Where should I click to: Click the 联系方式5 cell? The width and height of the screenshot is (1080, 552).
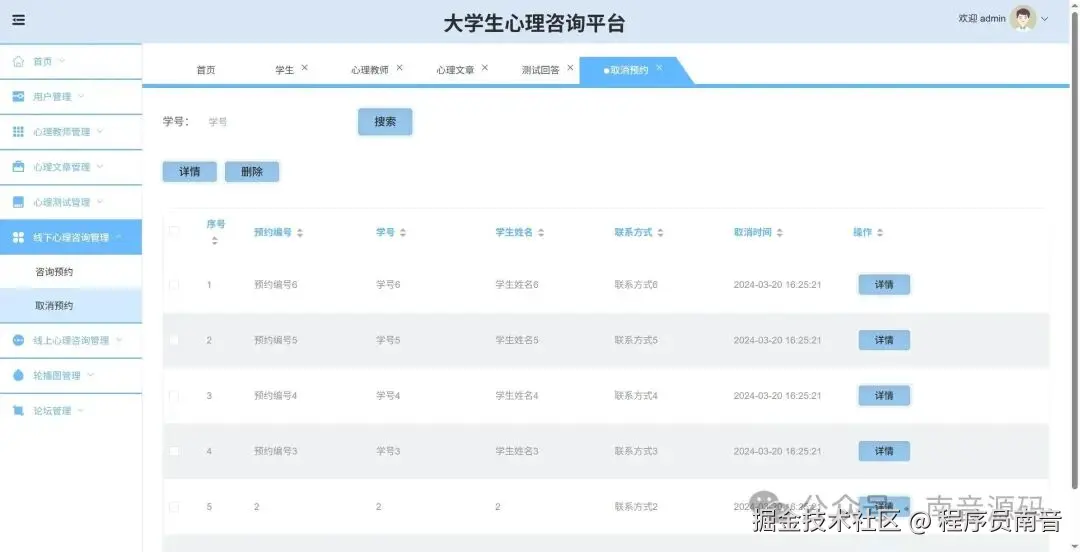(x=636, y=340)
